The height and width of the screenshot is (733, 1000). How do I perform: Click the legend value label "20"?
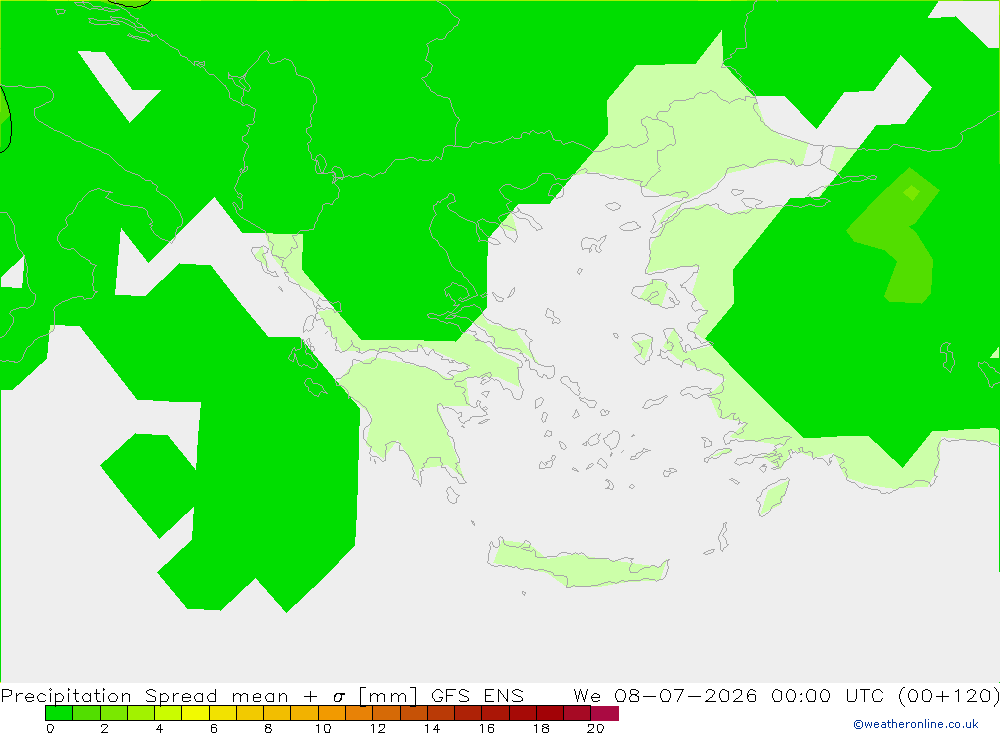pos(596,728)
